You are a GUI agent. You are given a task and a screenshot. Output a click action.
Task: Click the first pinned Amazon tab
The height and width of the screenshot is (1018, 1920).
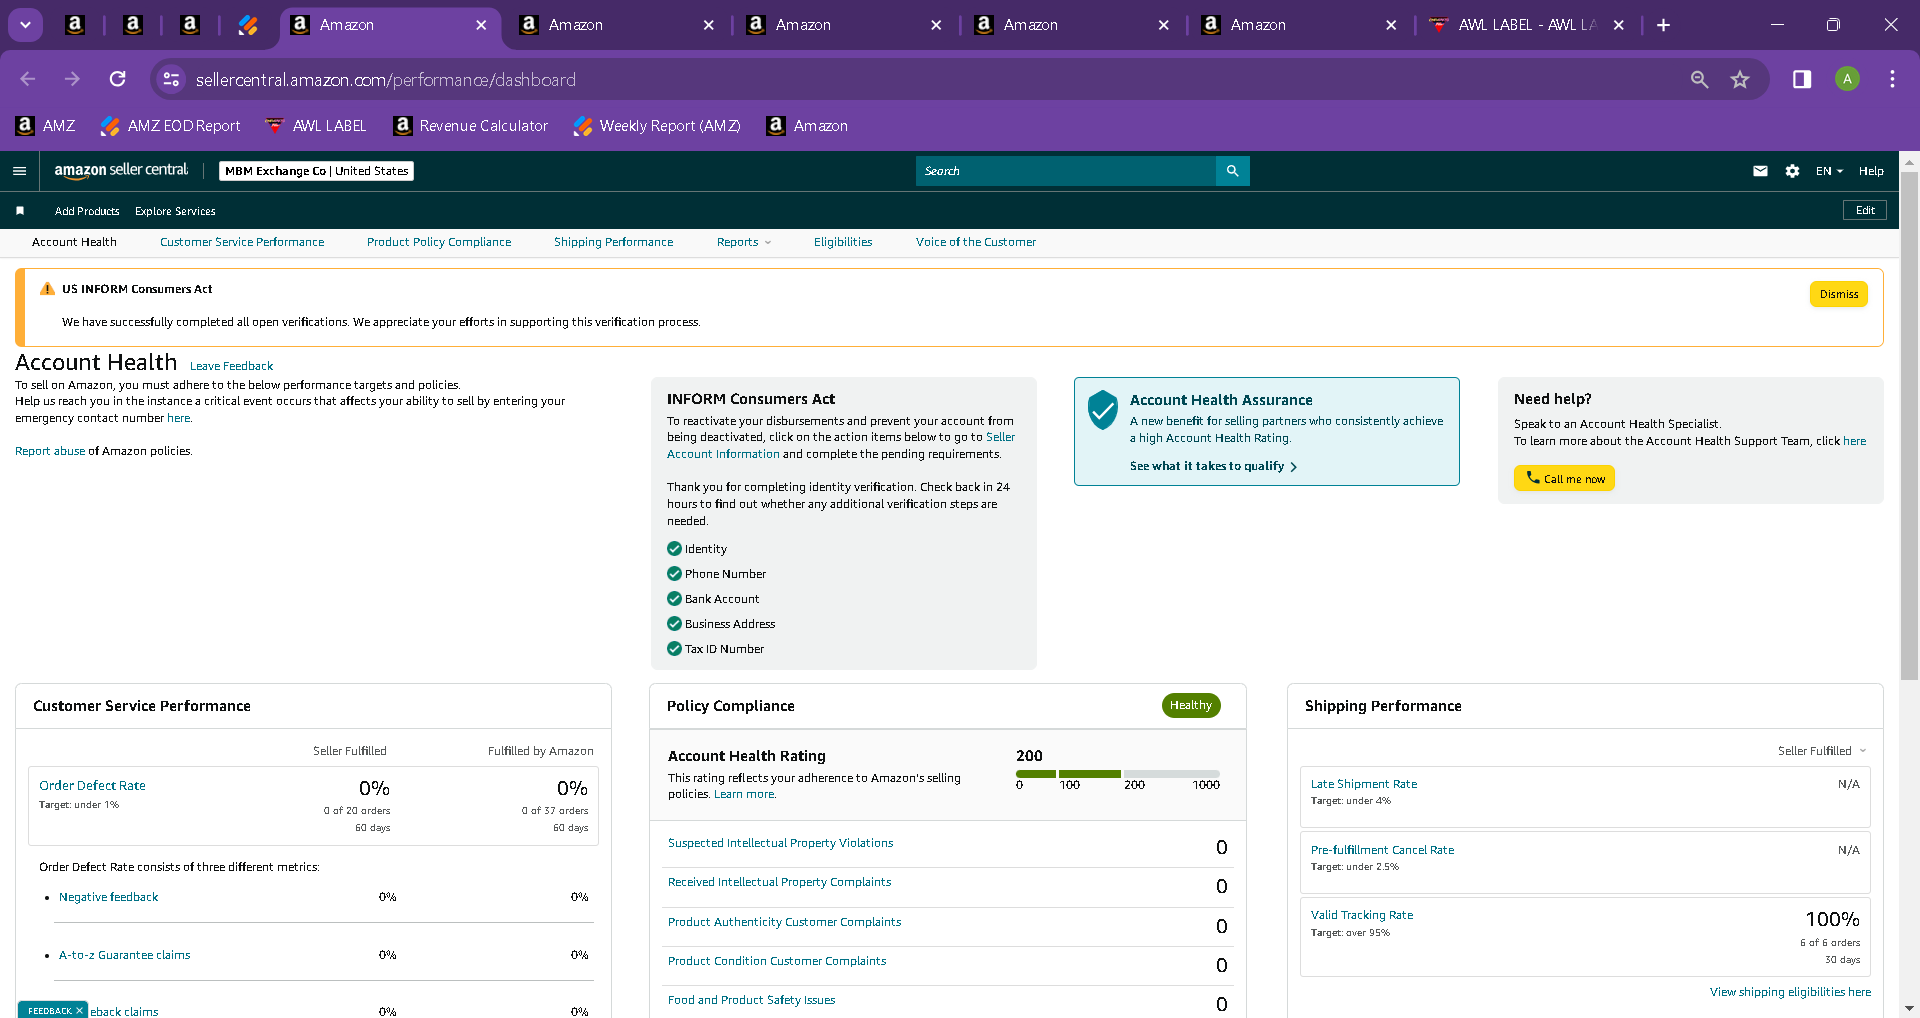[75, 25]
